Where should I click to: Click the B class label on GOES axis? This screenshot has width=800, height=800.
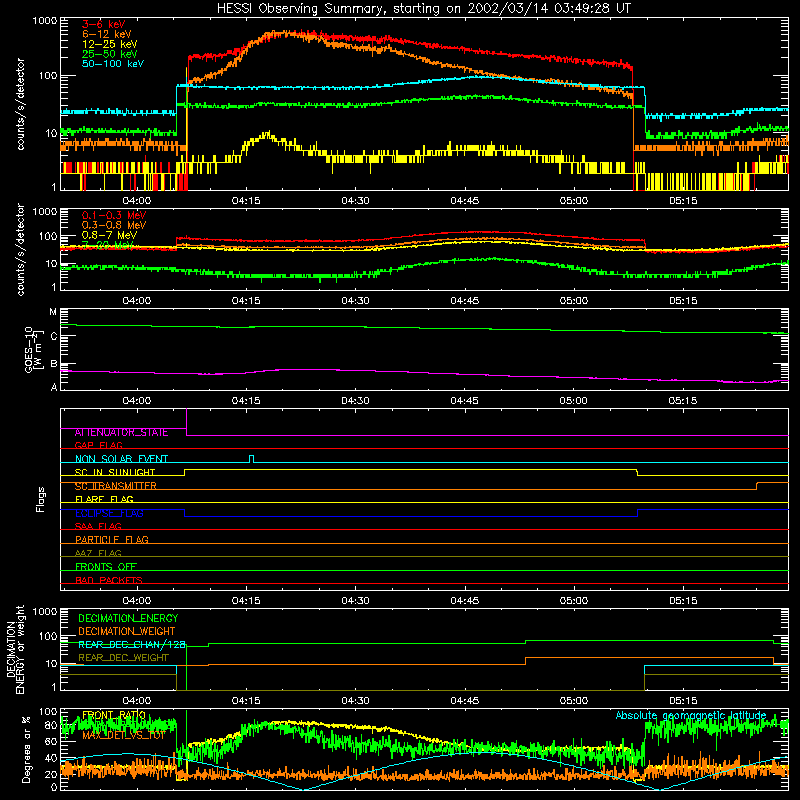pos(54,364)
